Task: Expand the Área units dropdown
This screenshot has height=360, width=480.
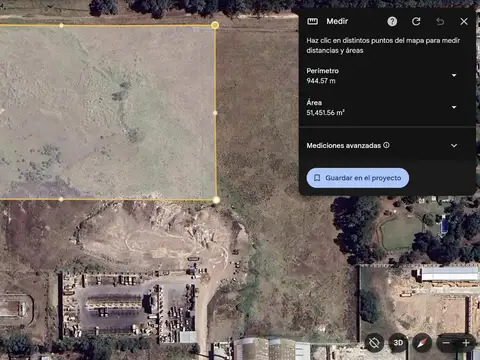Action: pyautogui.click(x=454, y=107)
